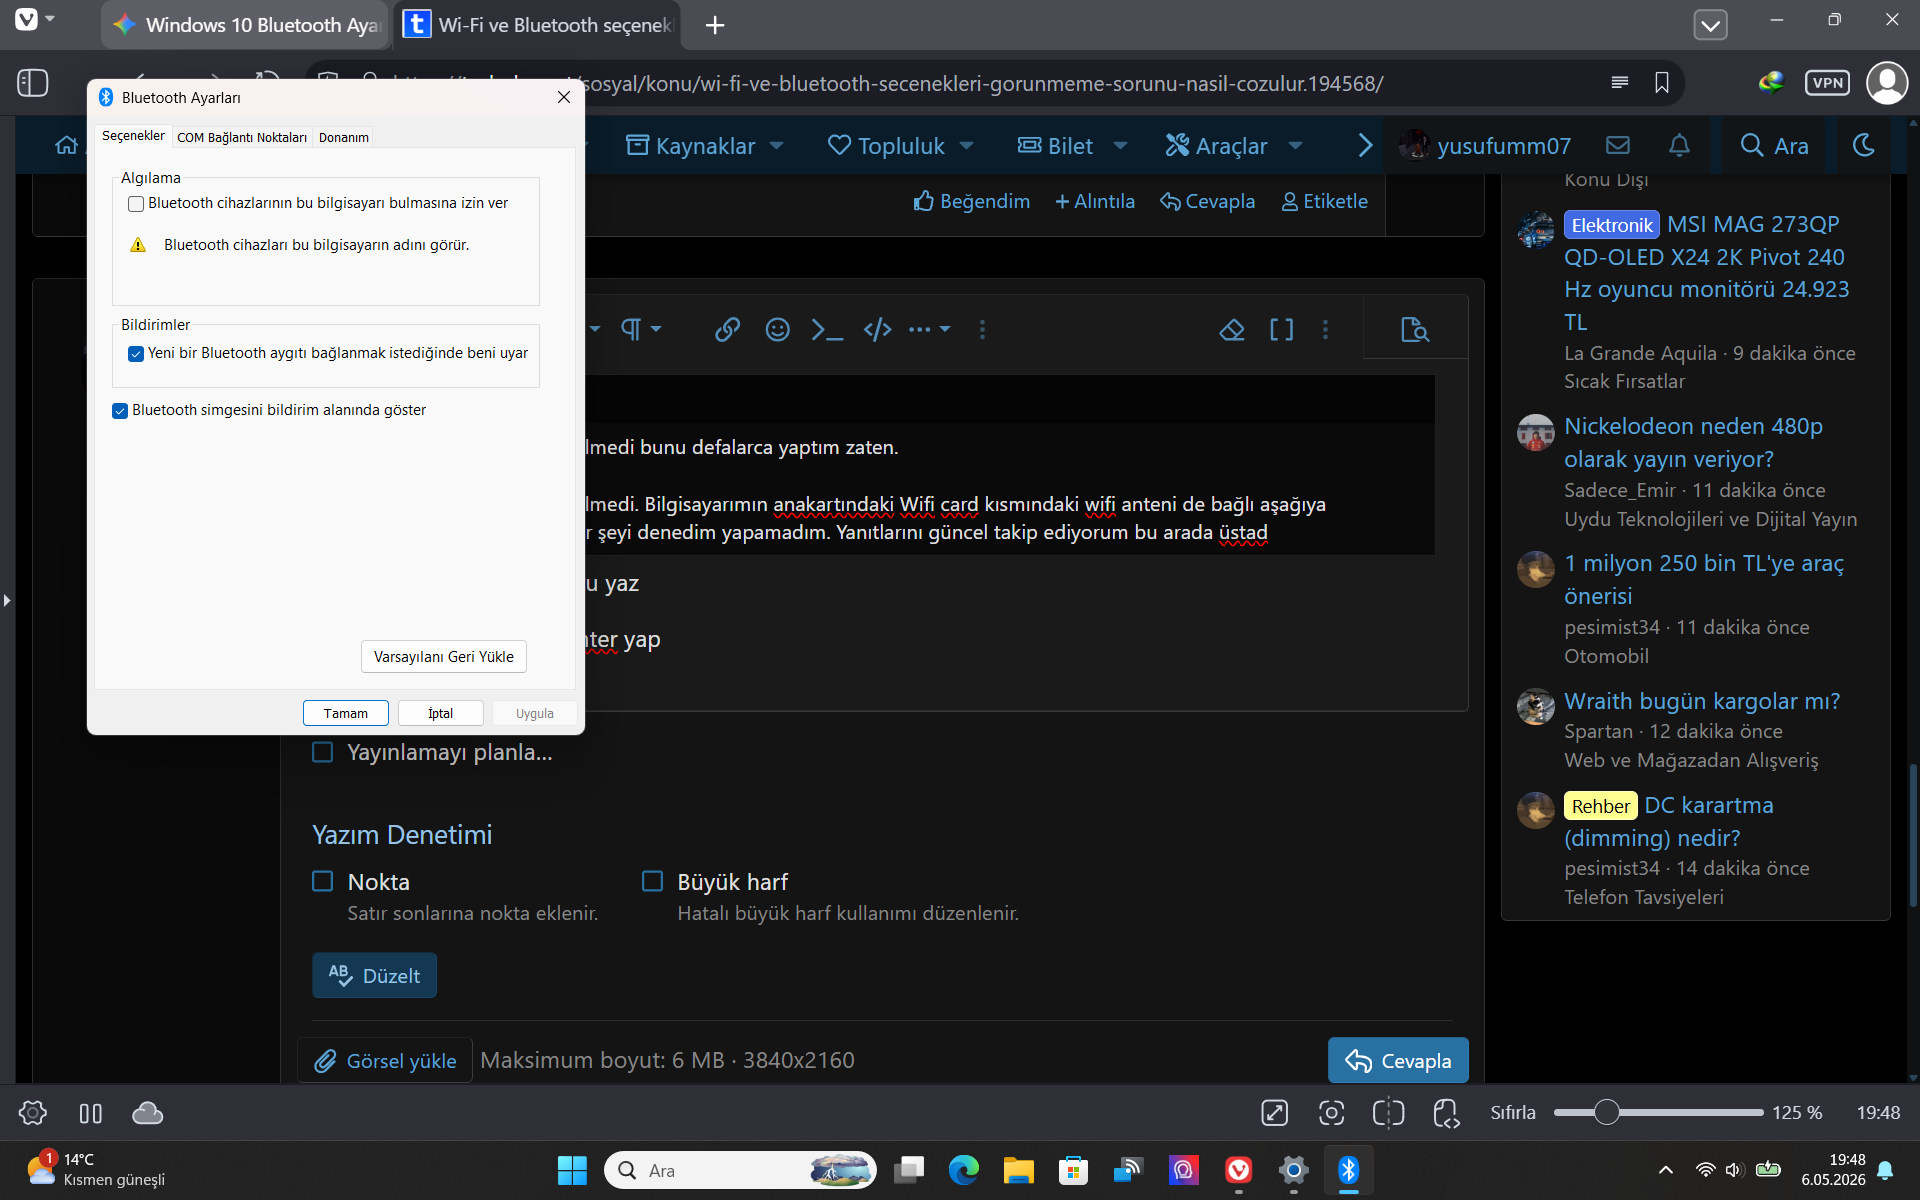Open File Explorer from the taskbar
Image resolution: width=1920 pixels, height=1200 pixels.
point(1018,1169)
